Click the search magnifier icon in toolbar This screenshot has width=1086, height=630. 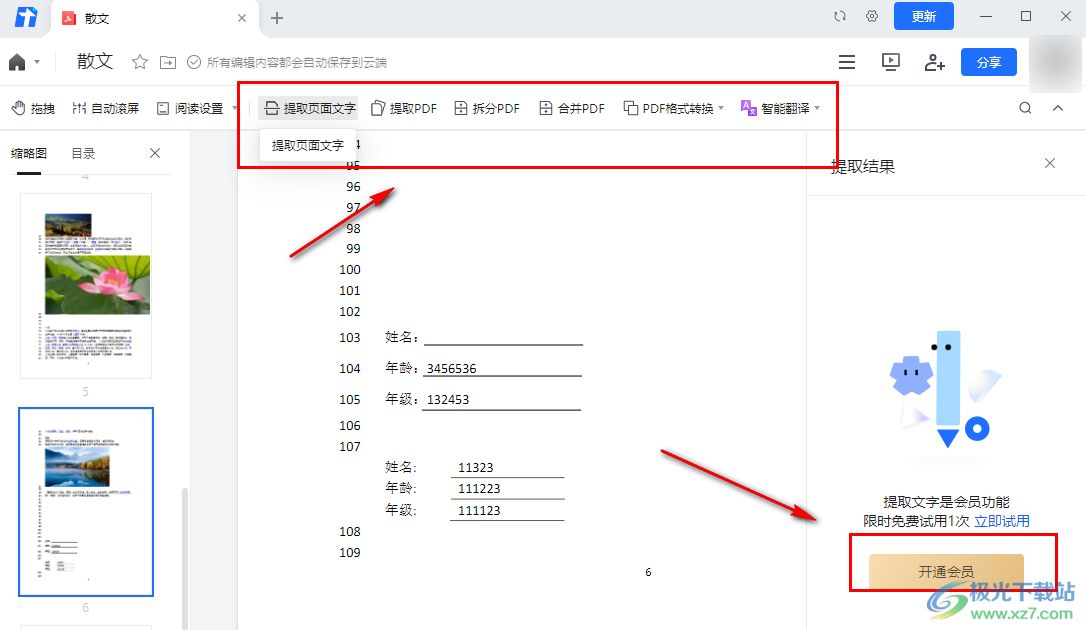click(x=1025, y=108)
